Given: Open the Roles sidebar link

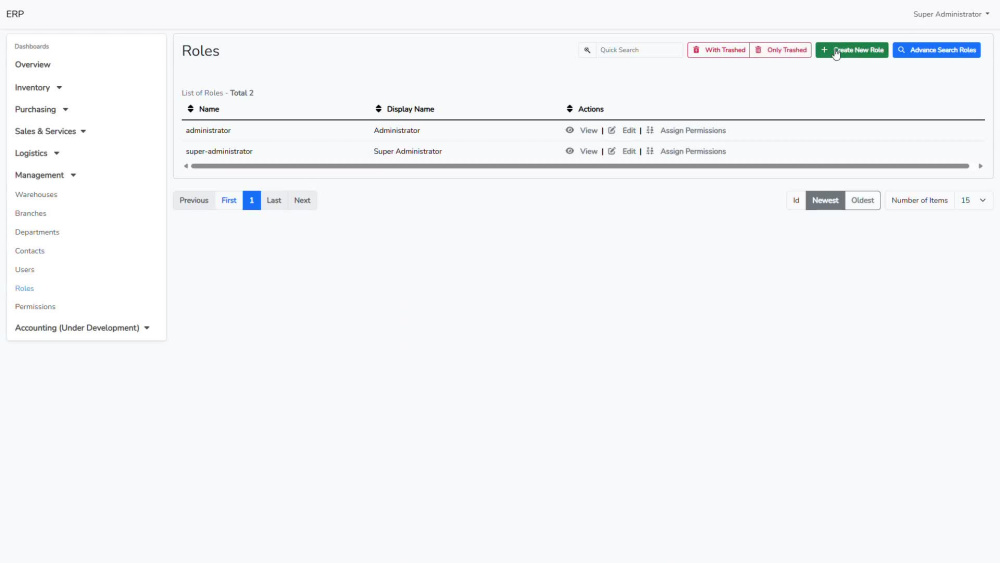Looking at the screenshot, I should tap(24, 288).
